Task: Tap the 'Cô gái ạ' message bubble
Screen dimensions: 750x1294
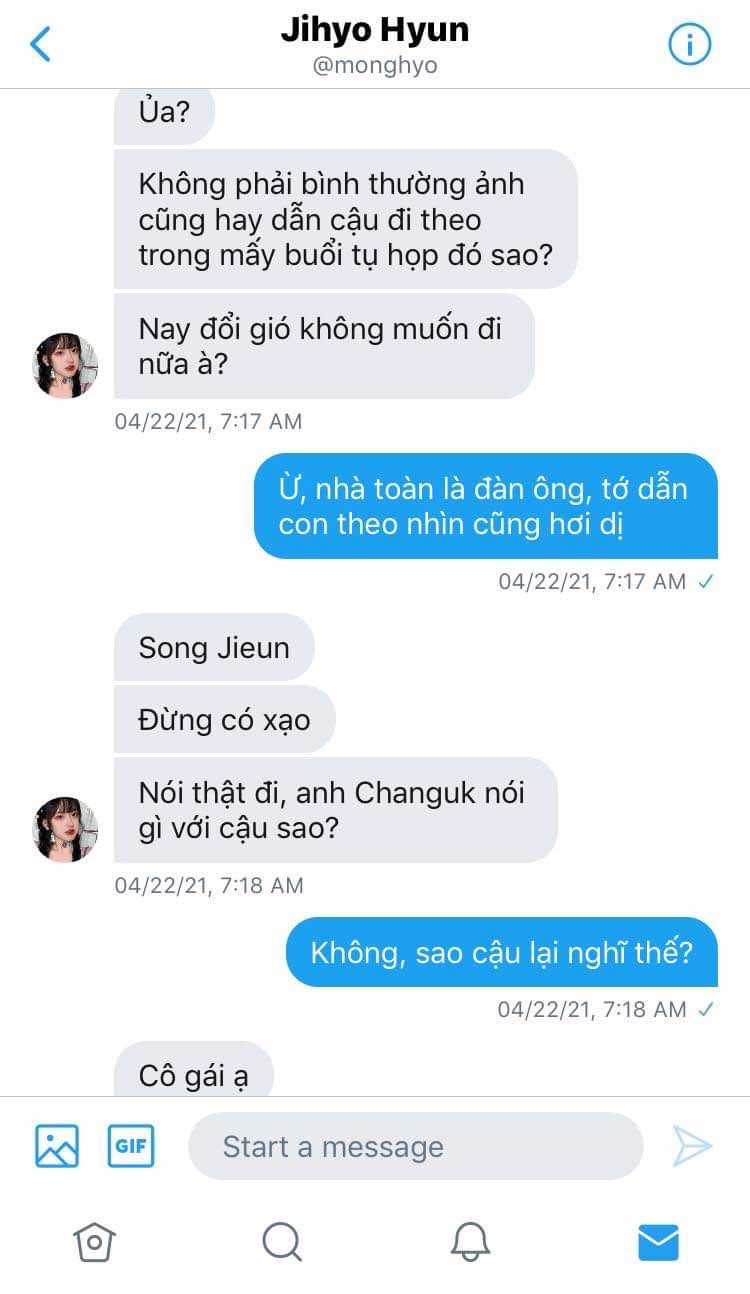Action: pos(193,1072)
